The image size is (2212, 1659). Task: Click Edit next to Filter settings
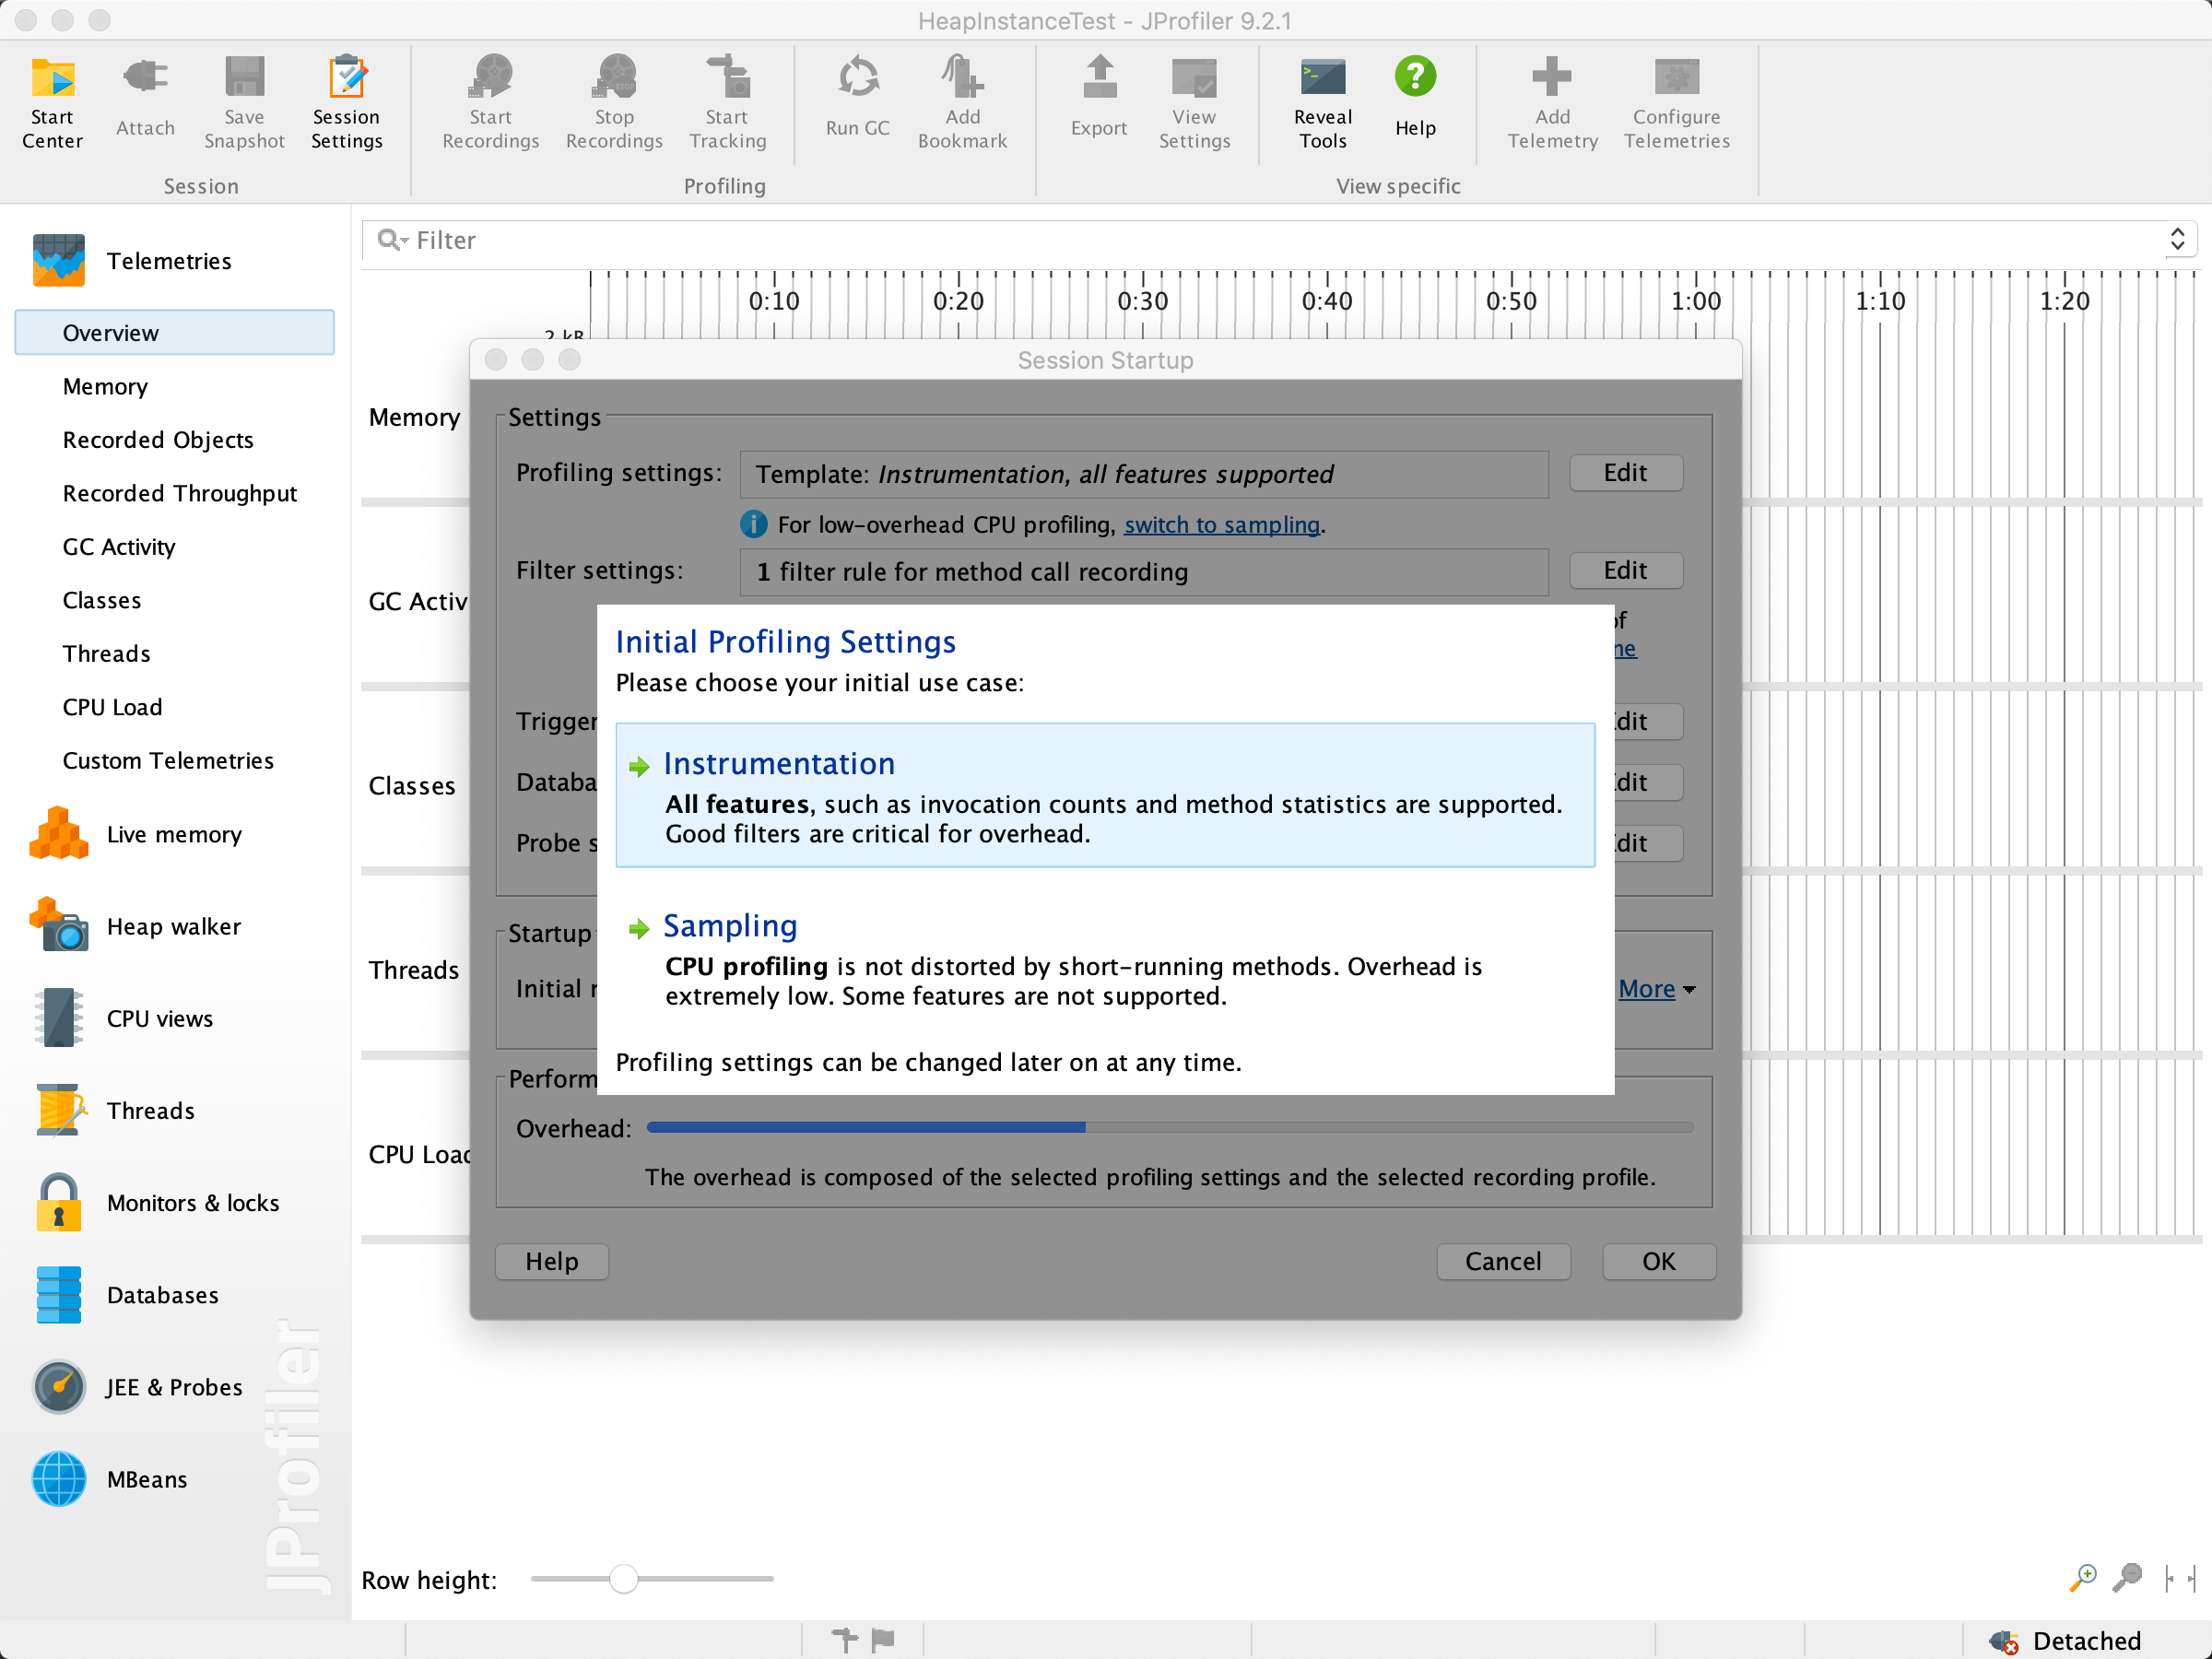tap(1626, 570)
